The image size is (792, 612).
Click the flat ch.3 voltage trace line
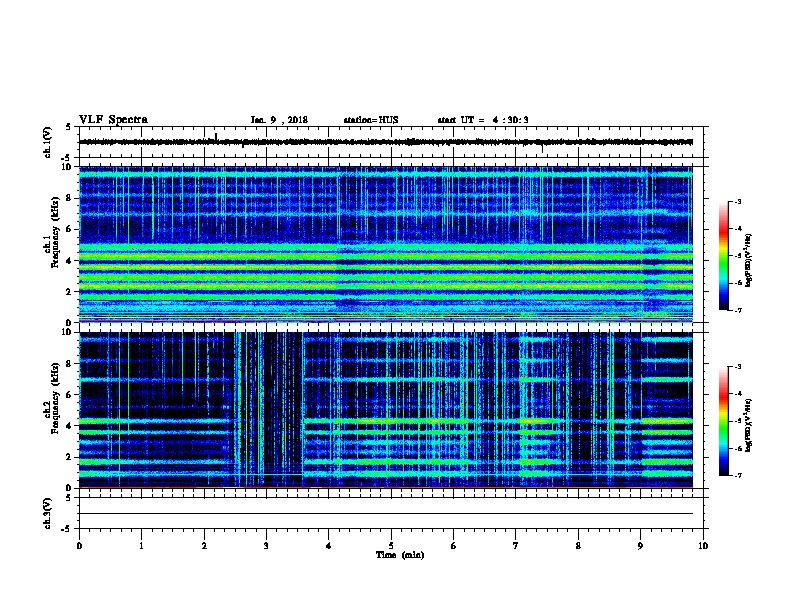tap(386, 514)
